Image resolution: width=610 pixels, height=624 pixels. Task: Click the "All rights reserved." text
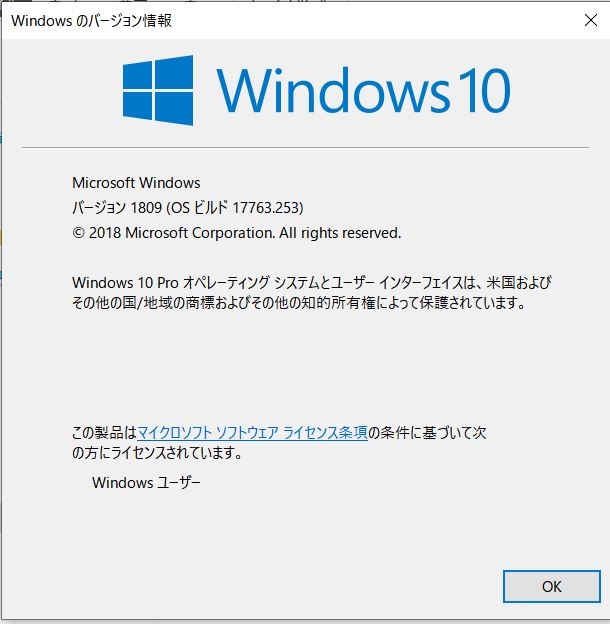pyautogui.click(x=340, y=233)
